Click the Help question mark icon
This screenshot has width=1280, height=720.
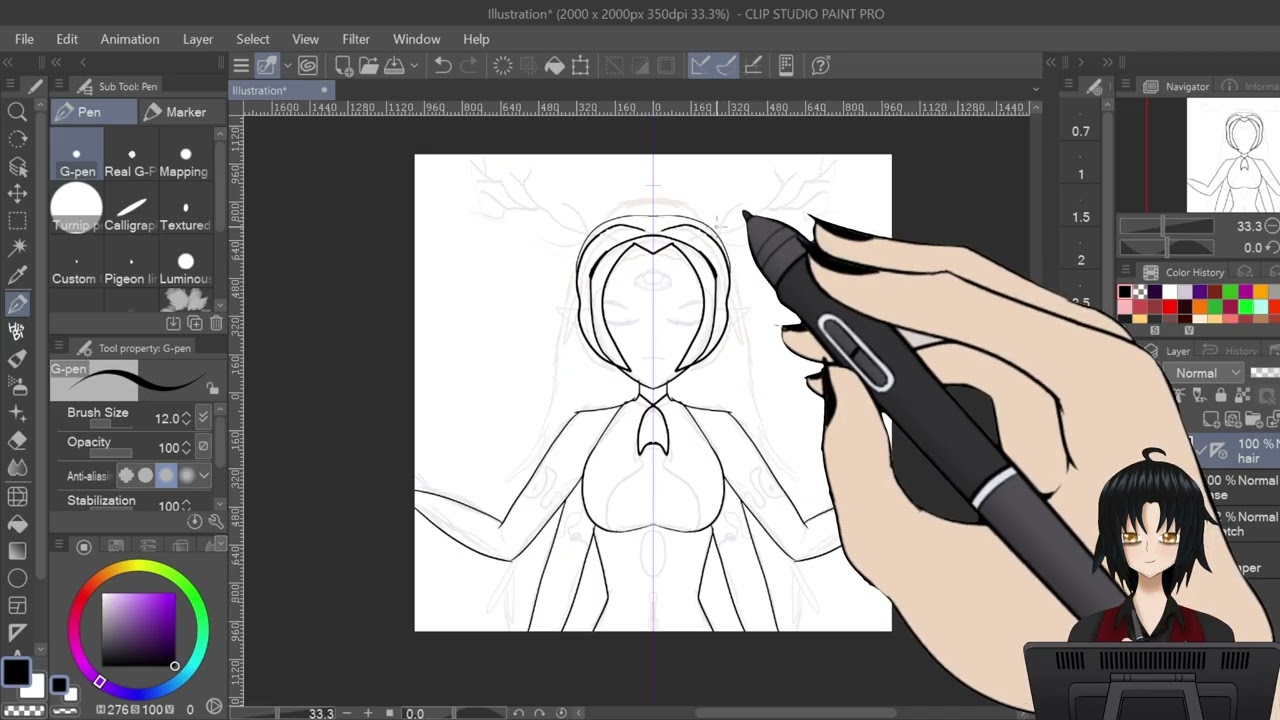(821, 66)
